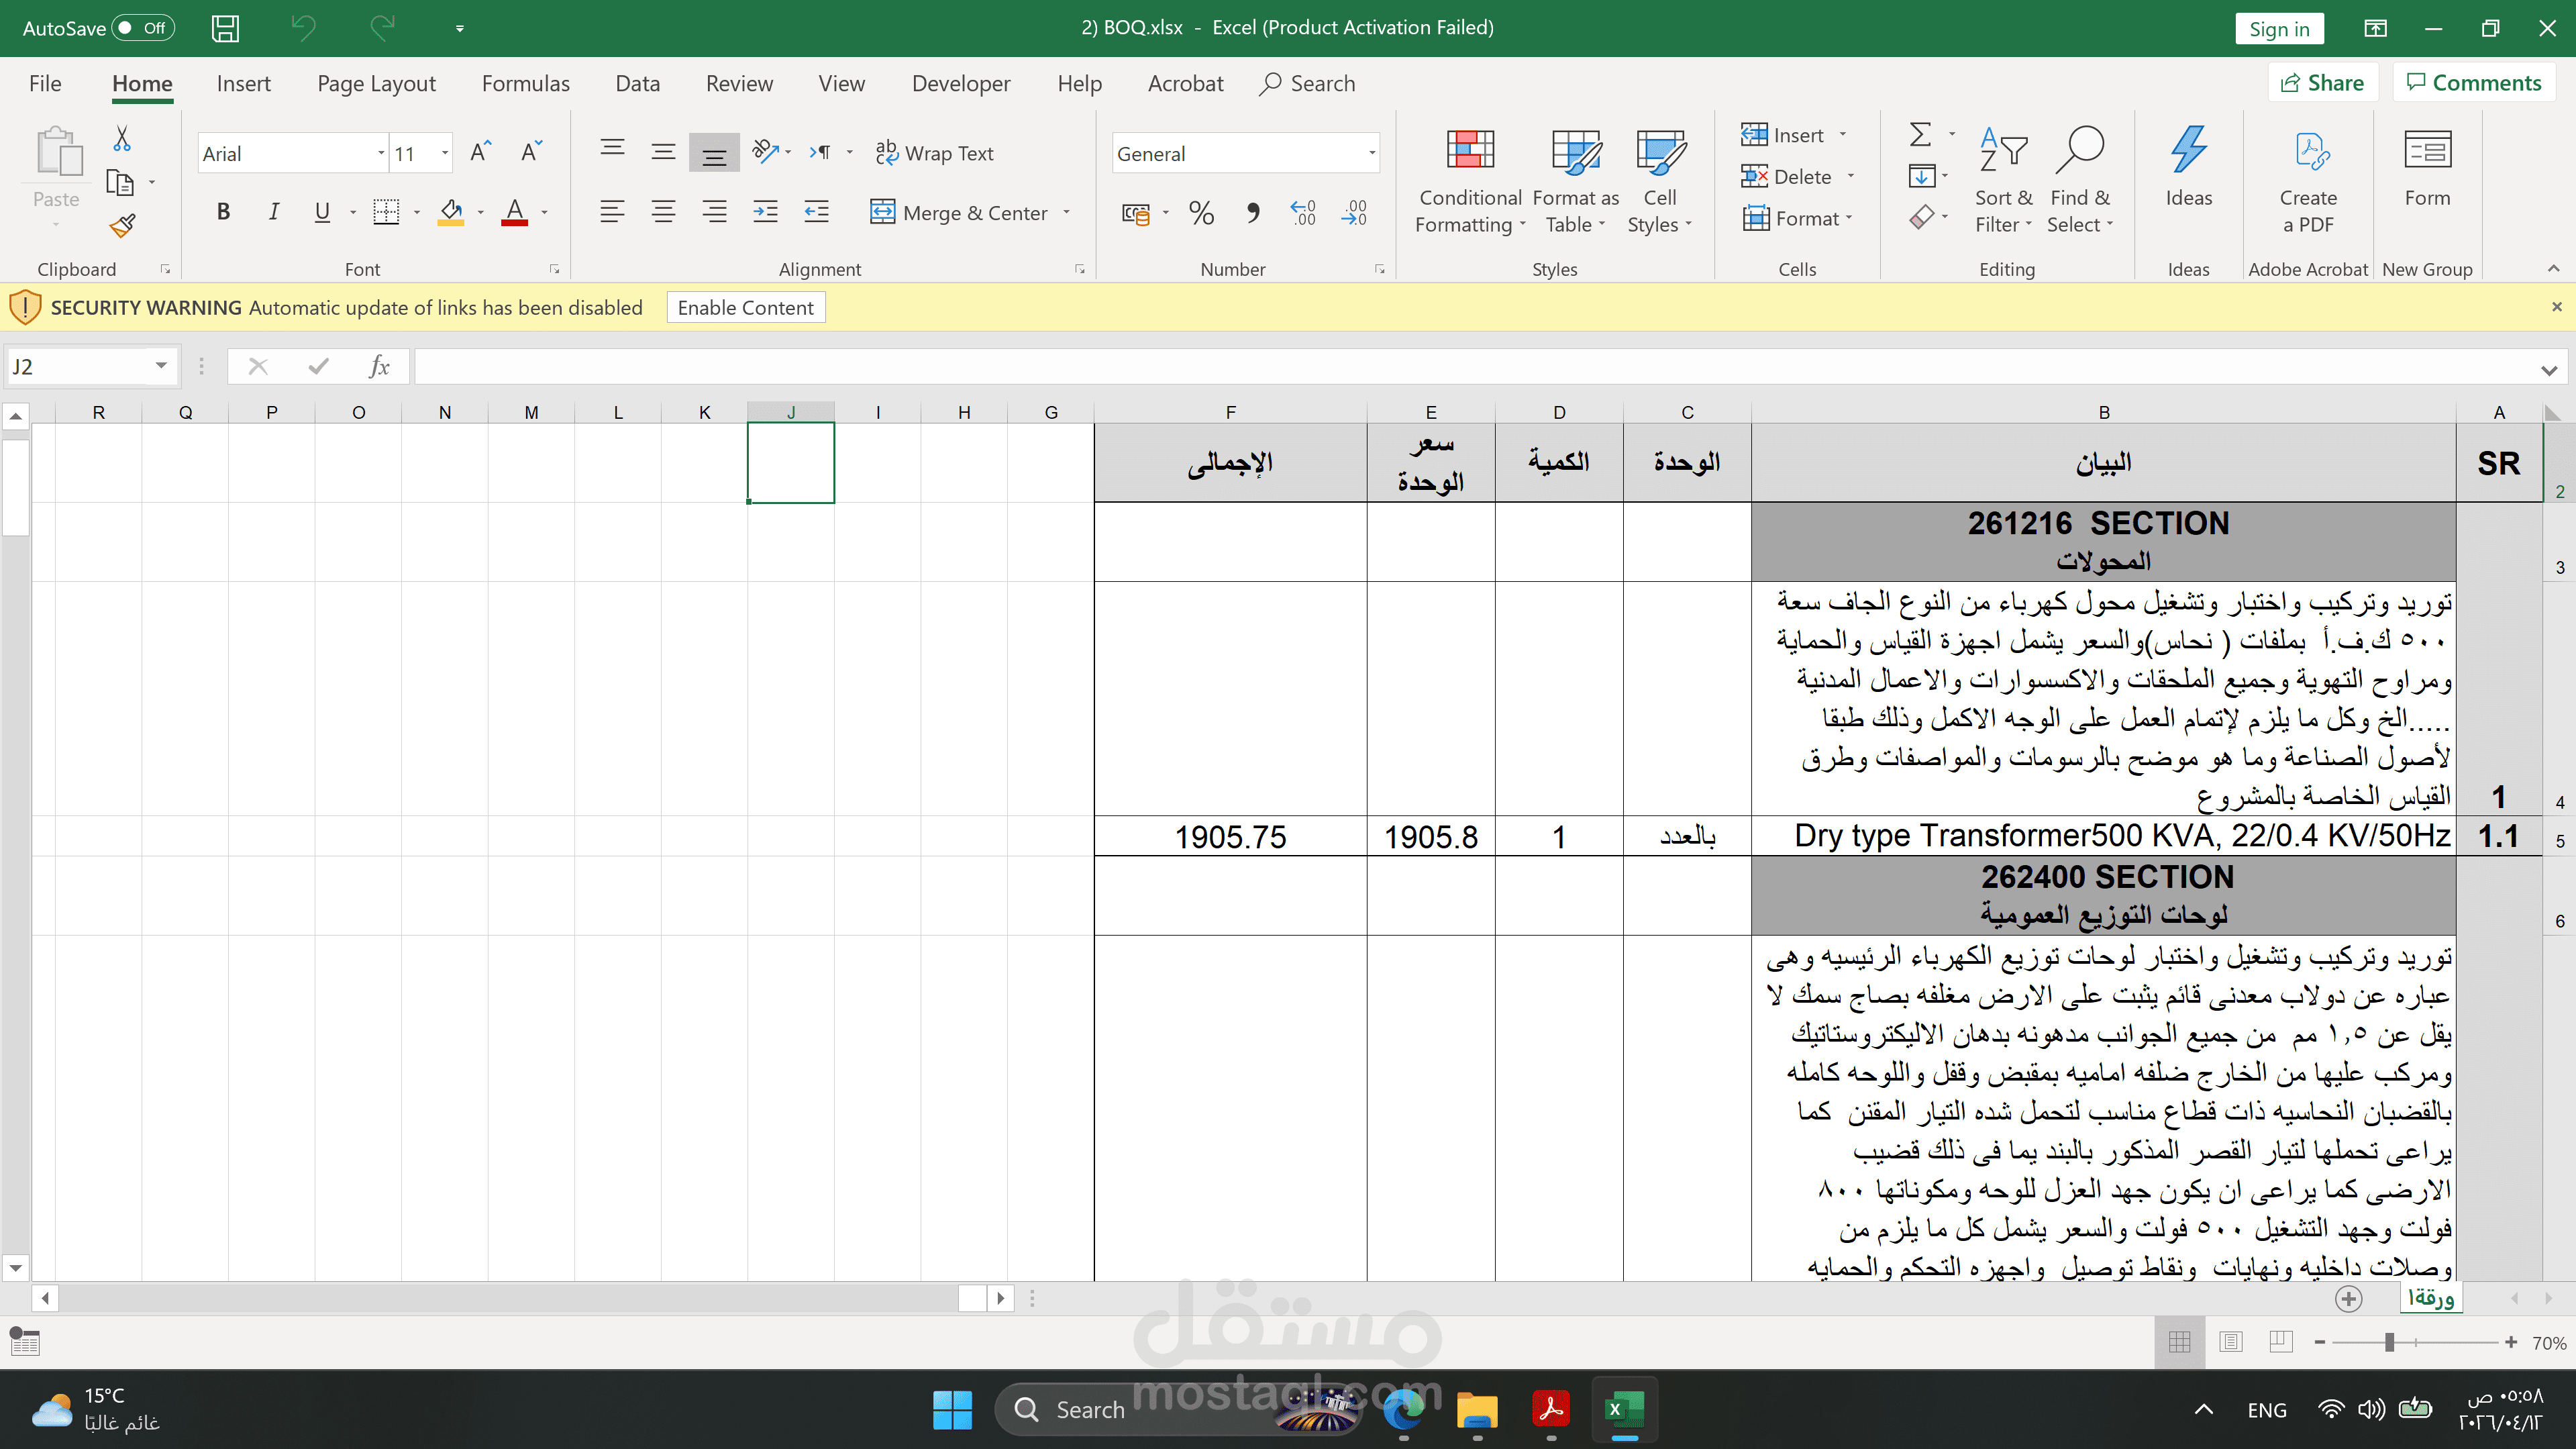Toggle the AutoSave switch

tap(143, 28)
